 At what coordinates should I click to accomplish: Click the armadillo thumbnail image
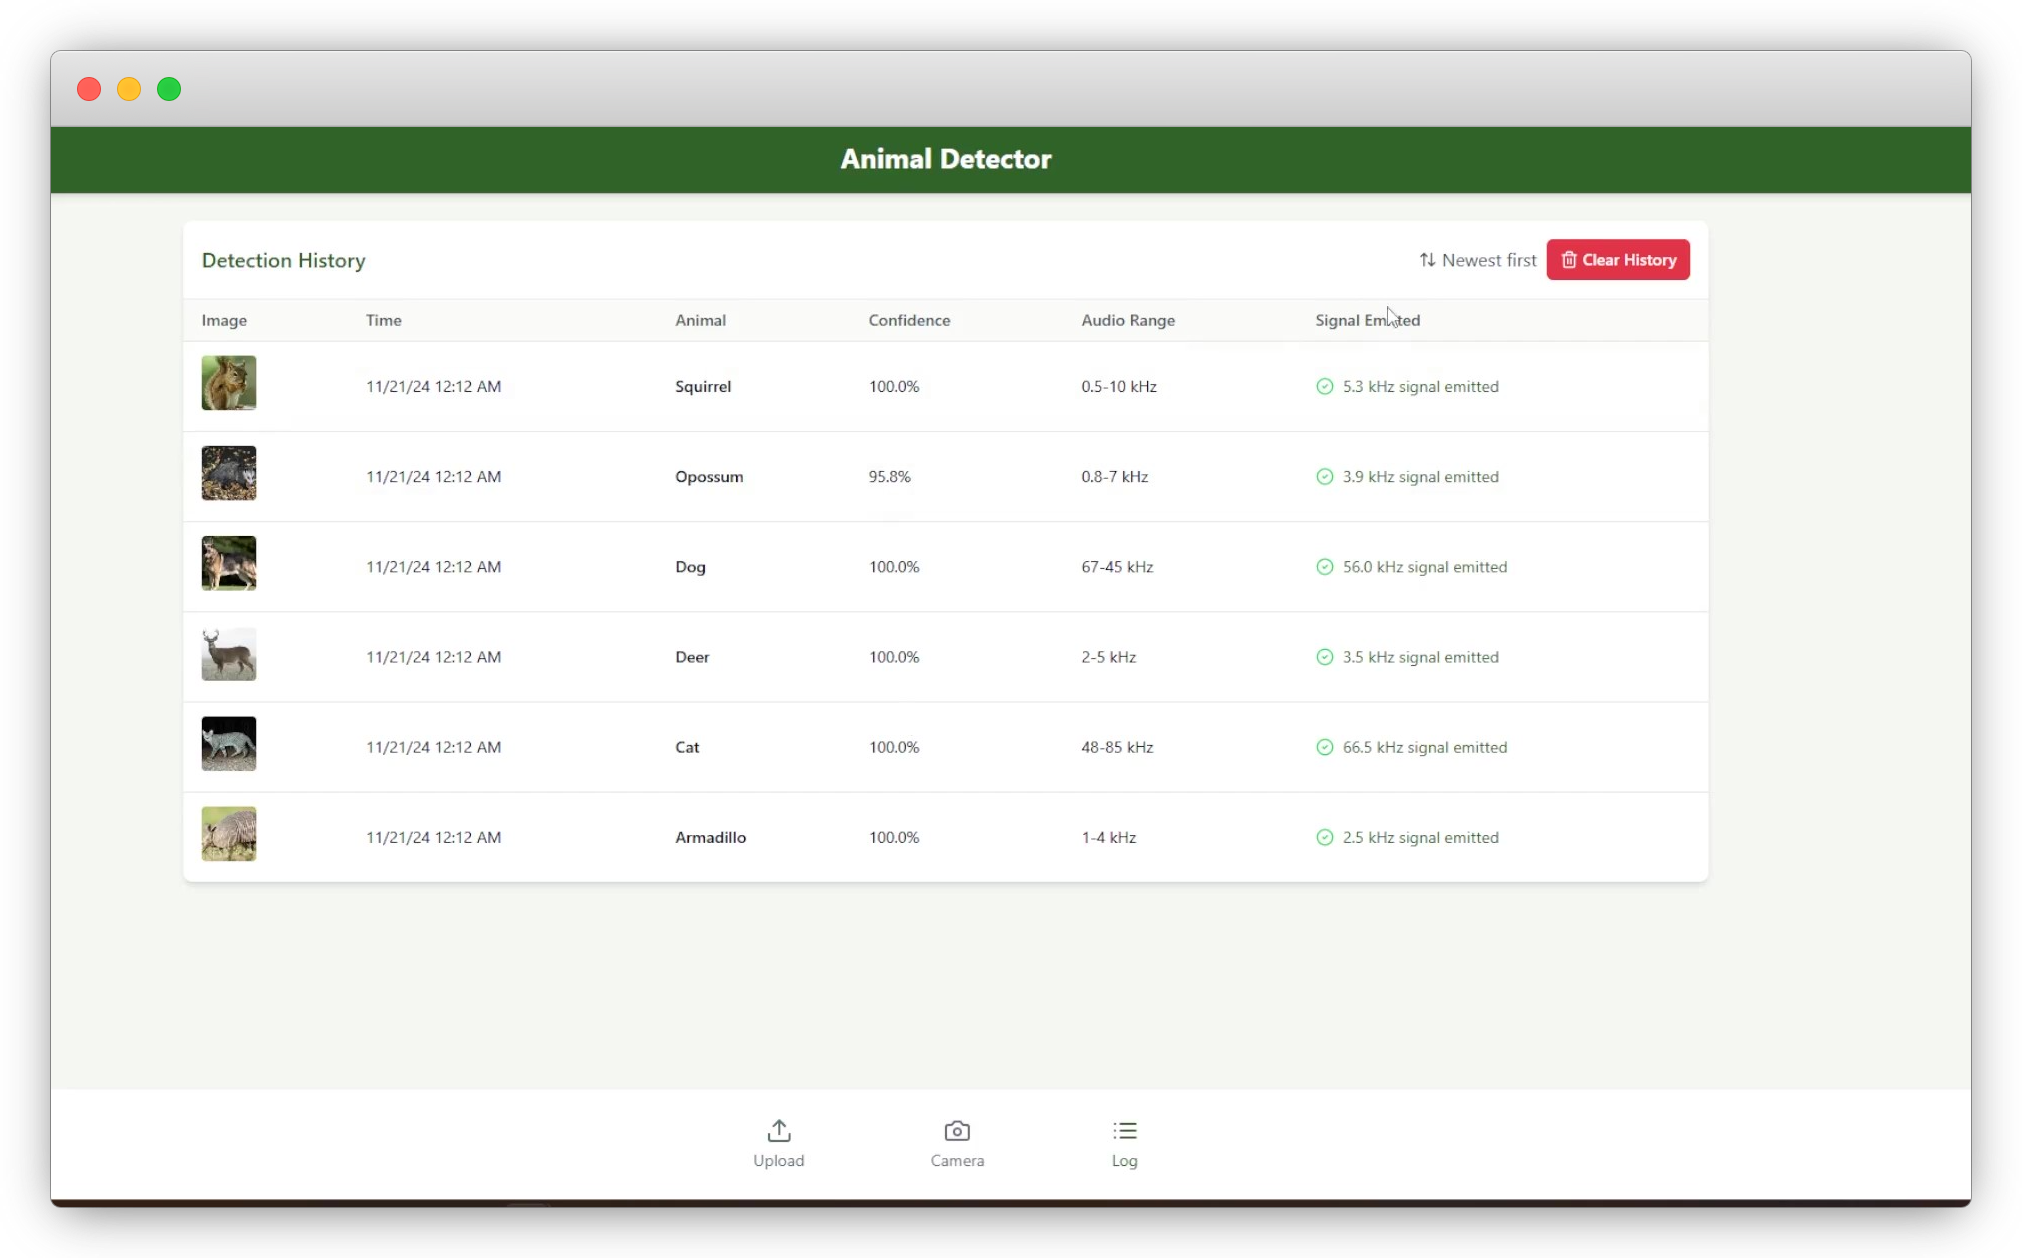(x=229, y=834)
